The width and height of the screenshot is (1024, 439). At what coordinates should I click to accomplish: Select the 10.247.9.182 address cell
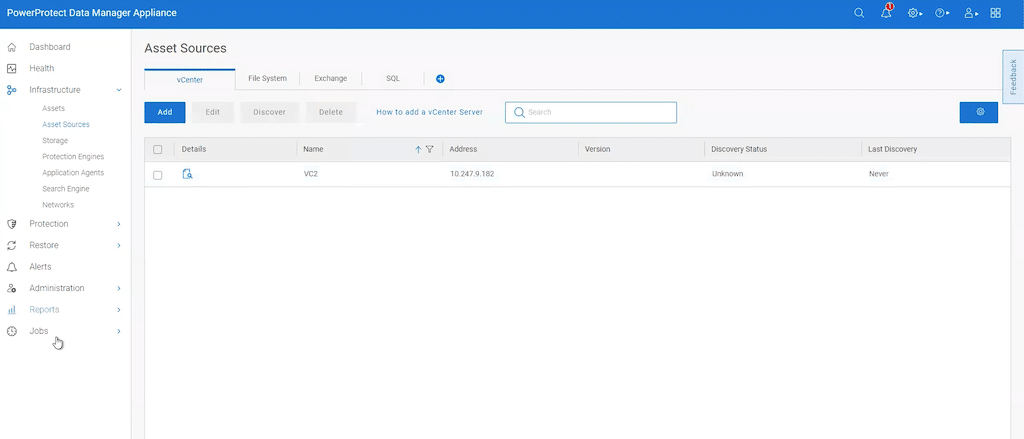[472, 174]
